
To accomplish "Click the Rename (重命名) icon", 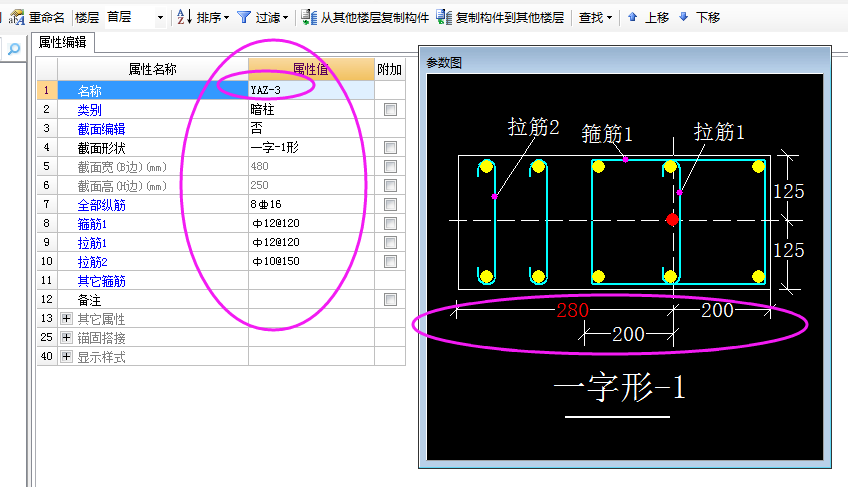I will (x=17, y=17).
